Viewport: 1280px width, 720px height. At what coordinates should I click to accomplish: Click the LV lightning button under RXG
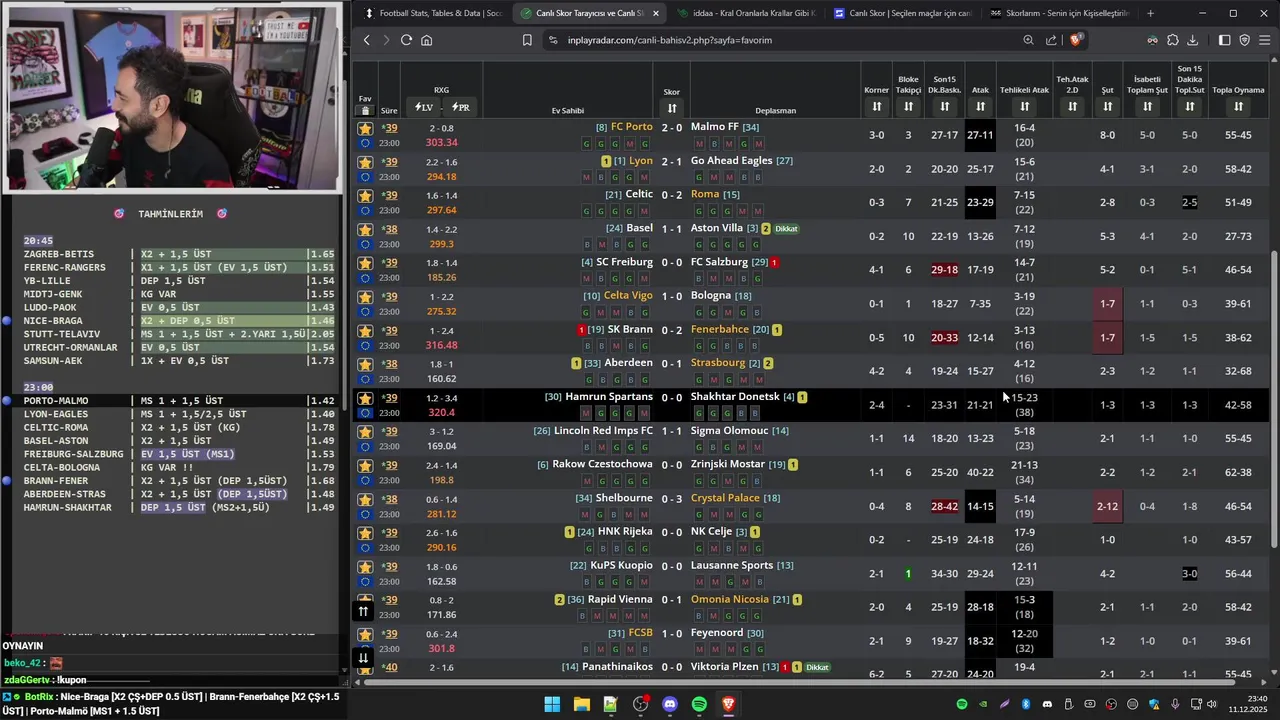click(x=423, y=107)
